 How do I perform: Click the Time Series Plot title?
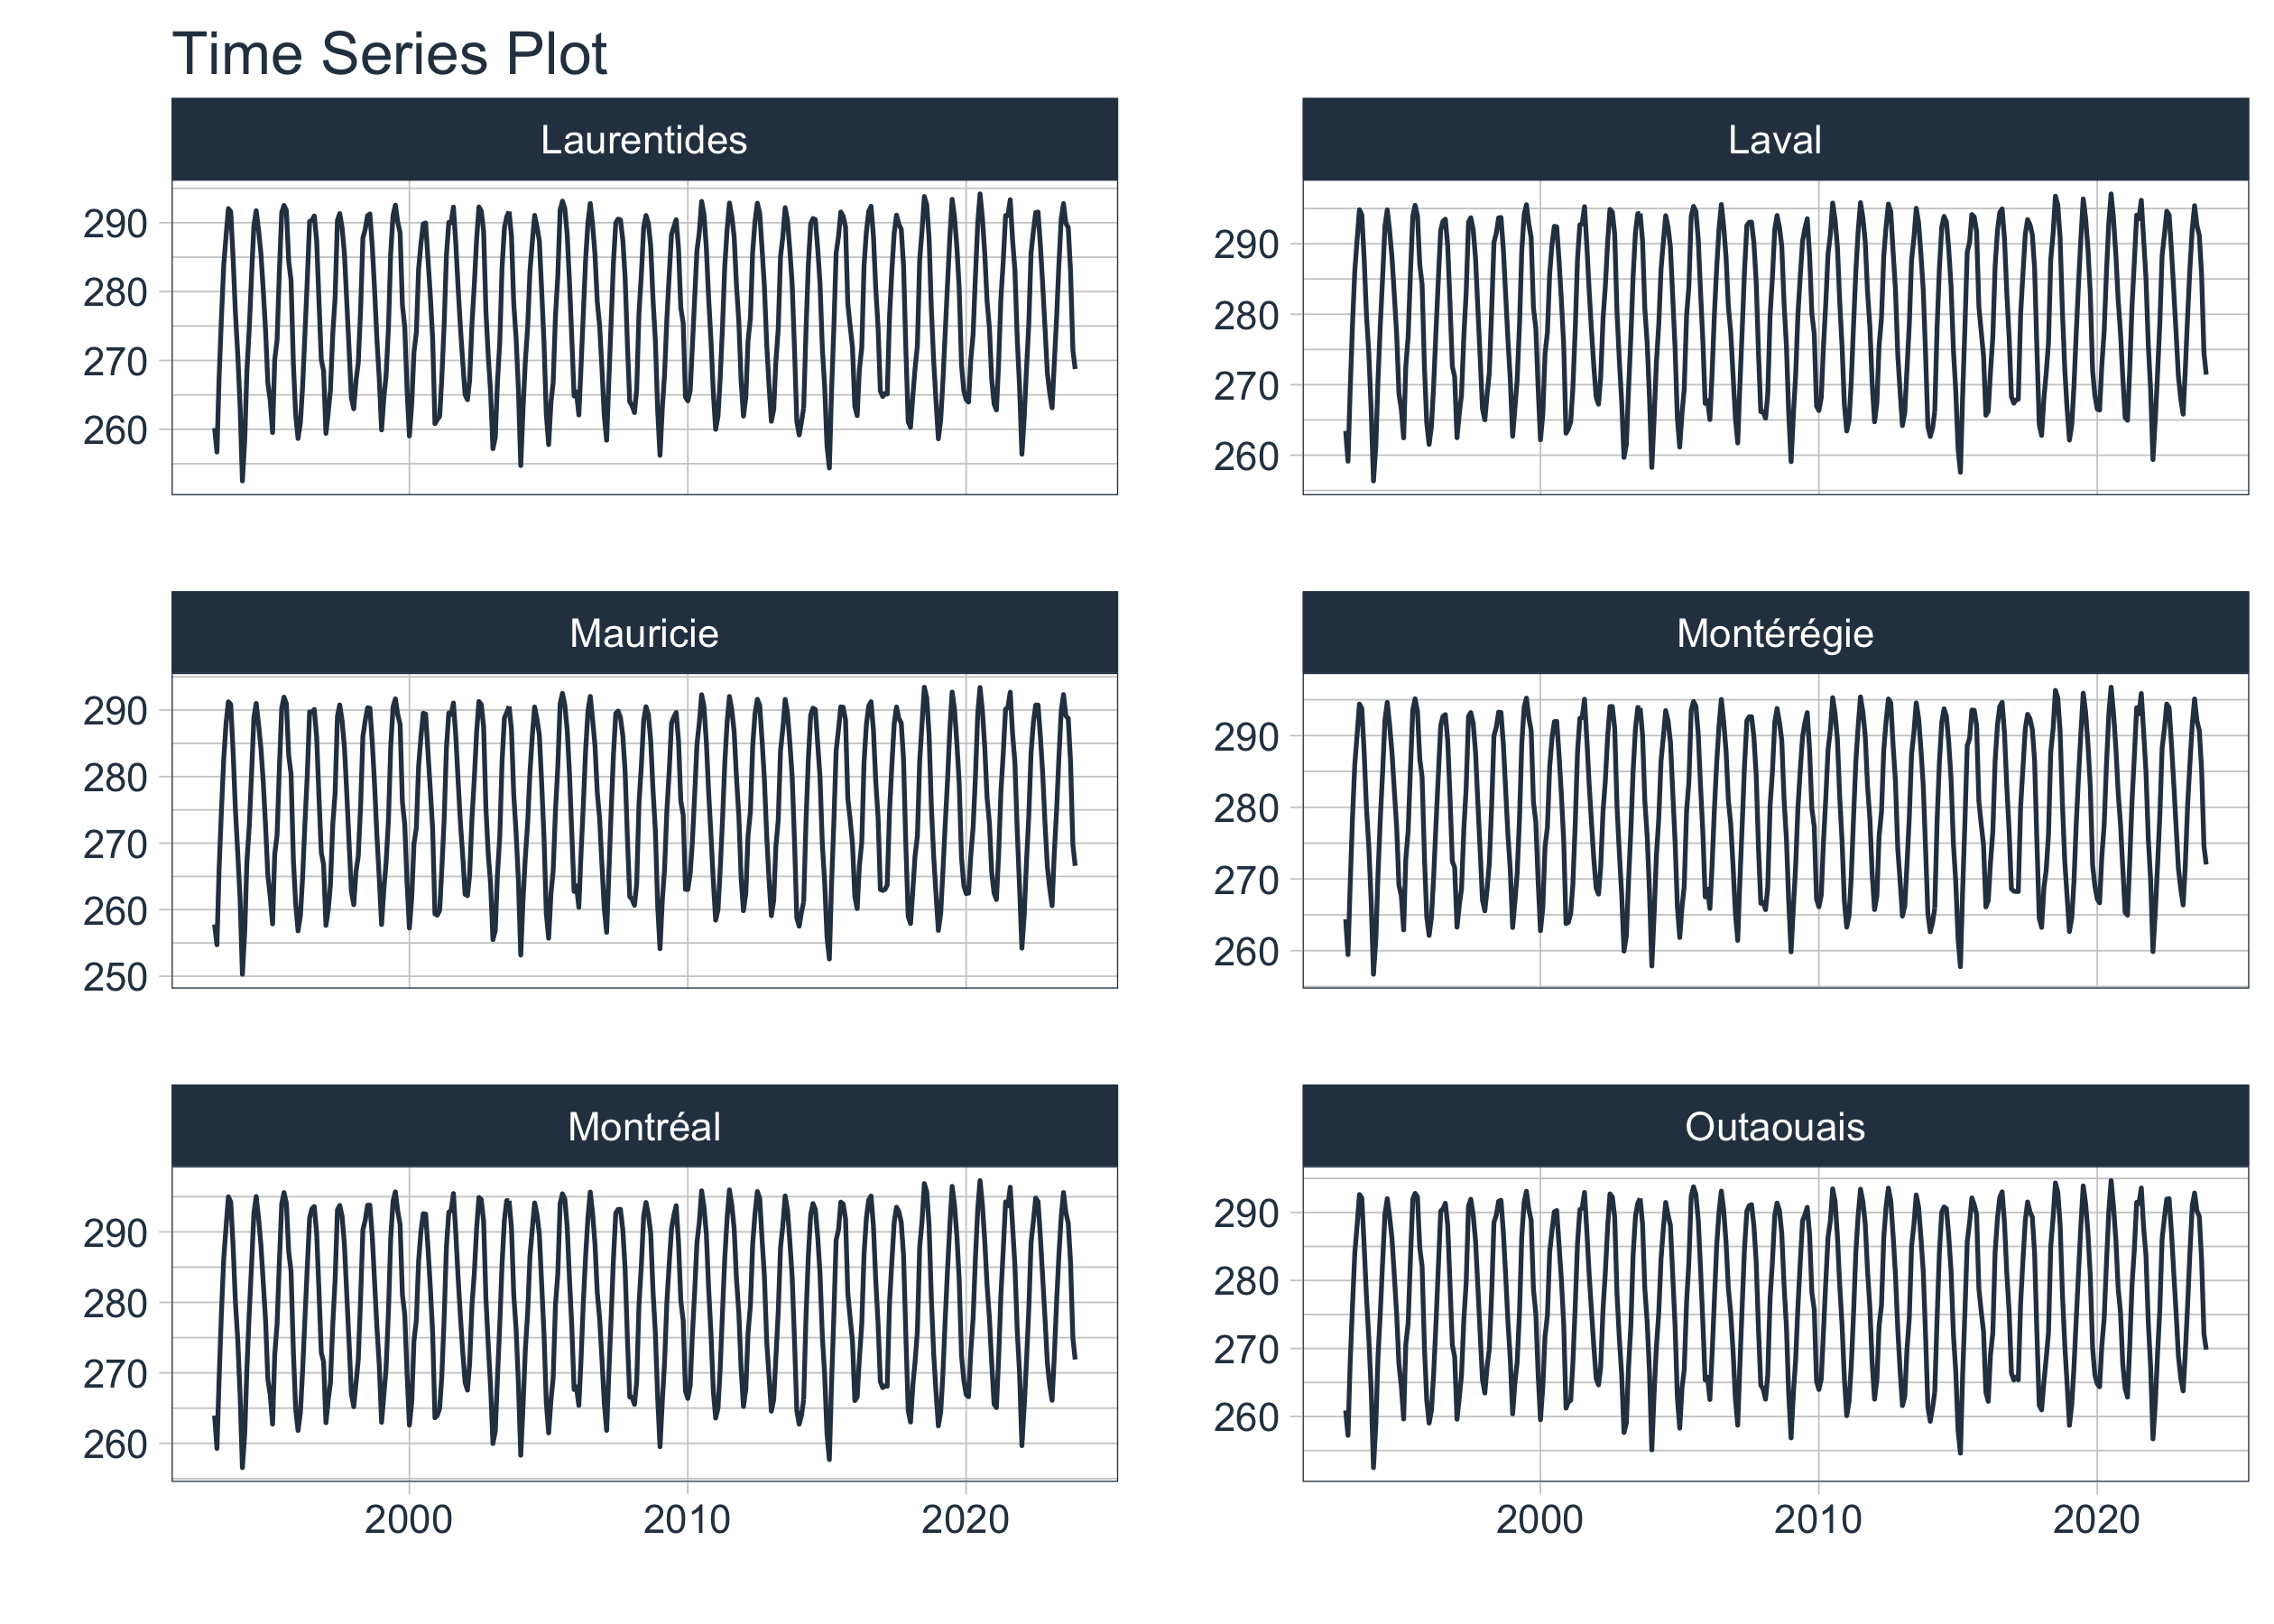[x=389, y=53]
